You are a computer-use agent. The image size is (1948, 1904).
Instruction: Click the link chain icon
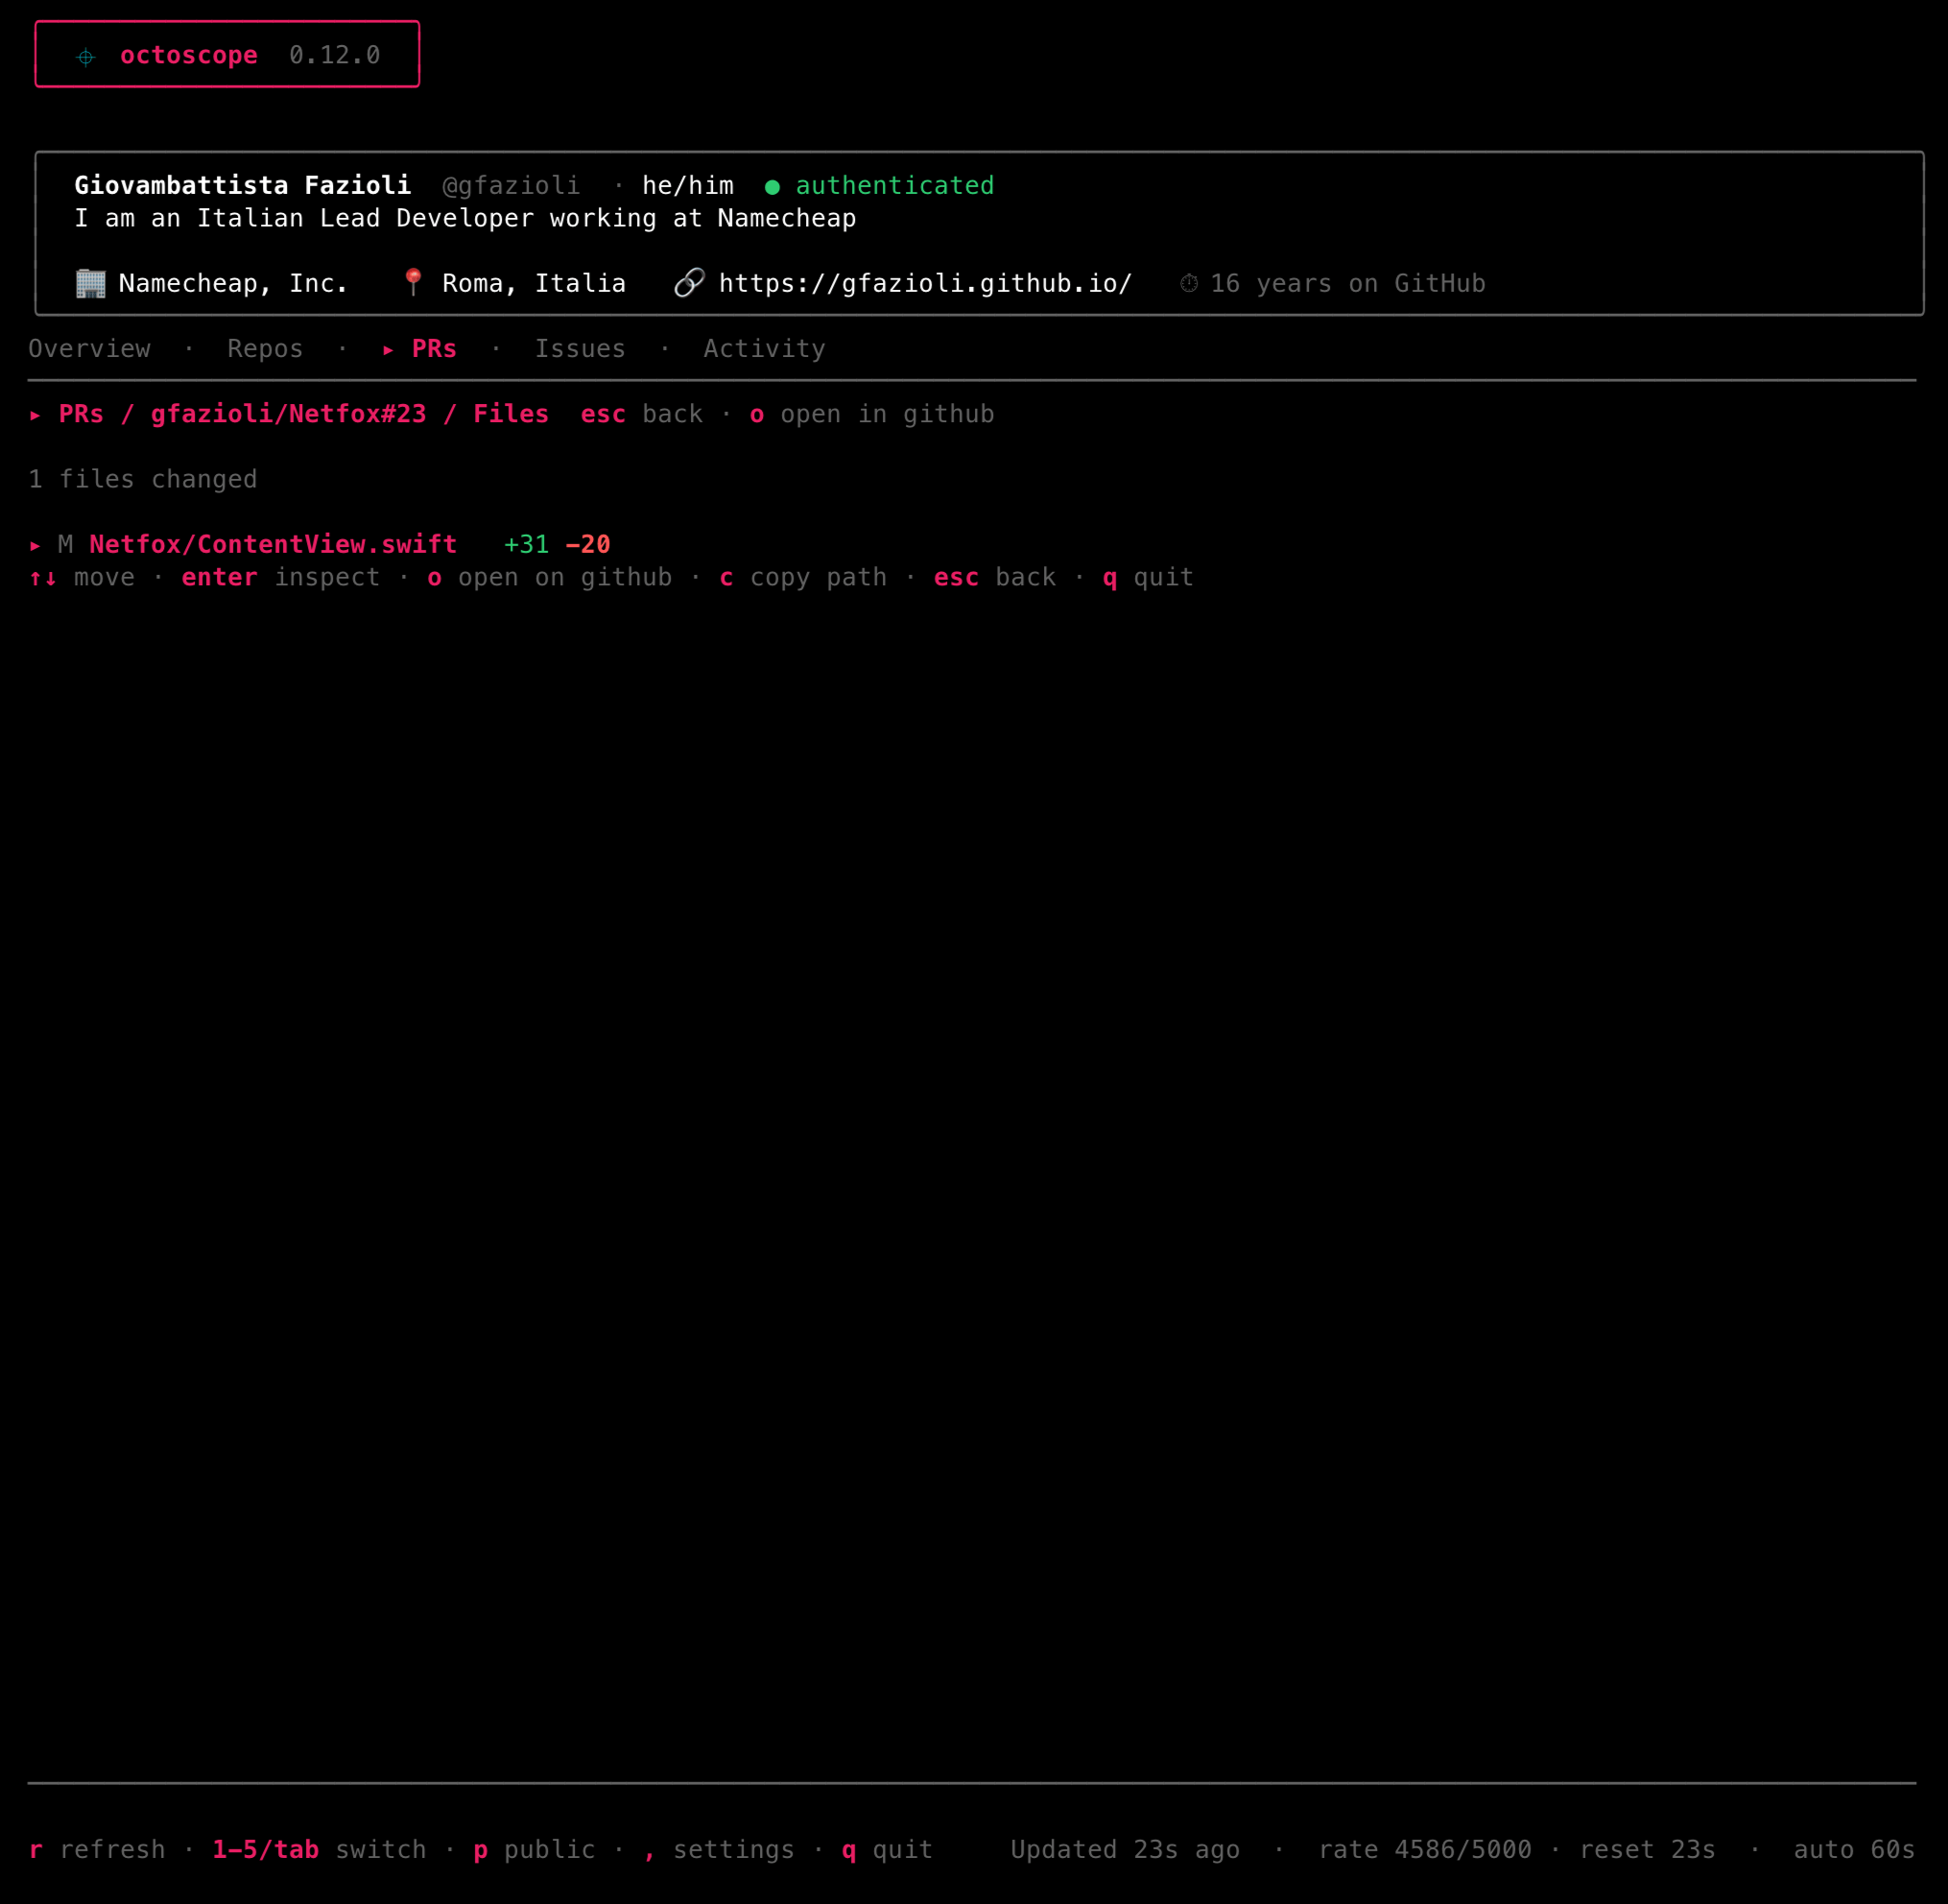tap(690, 283)
